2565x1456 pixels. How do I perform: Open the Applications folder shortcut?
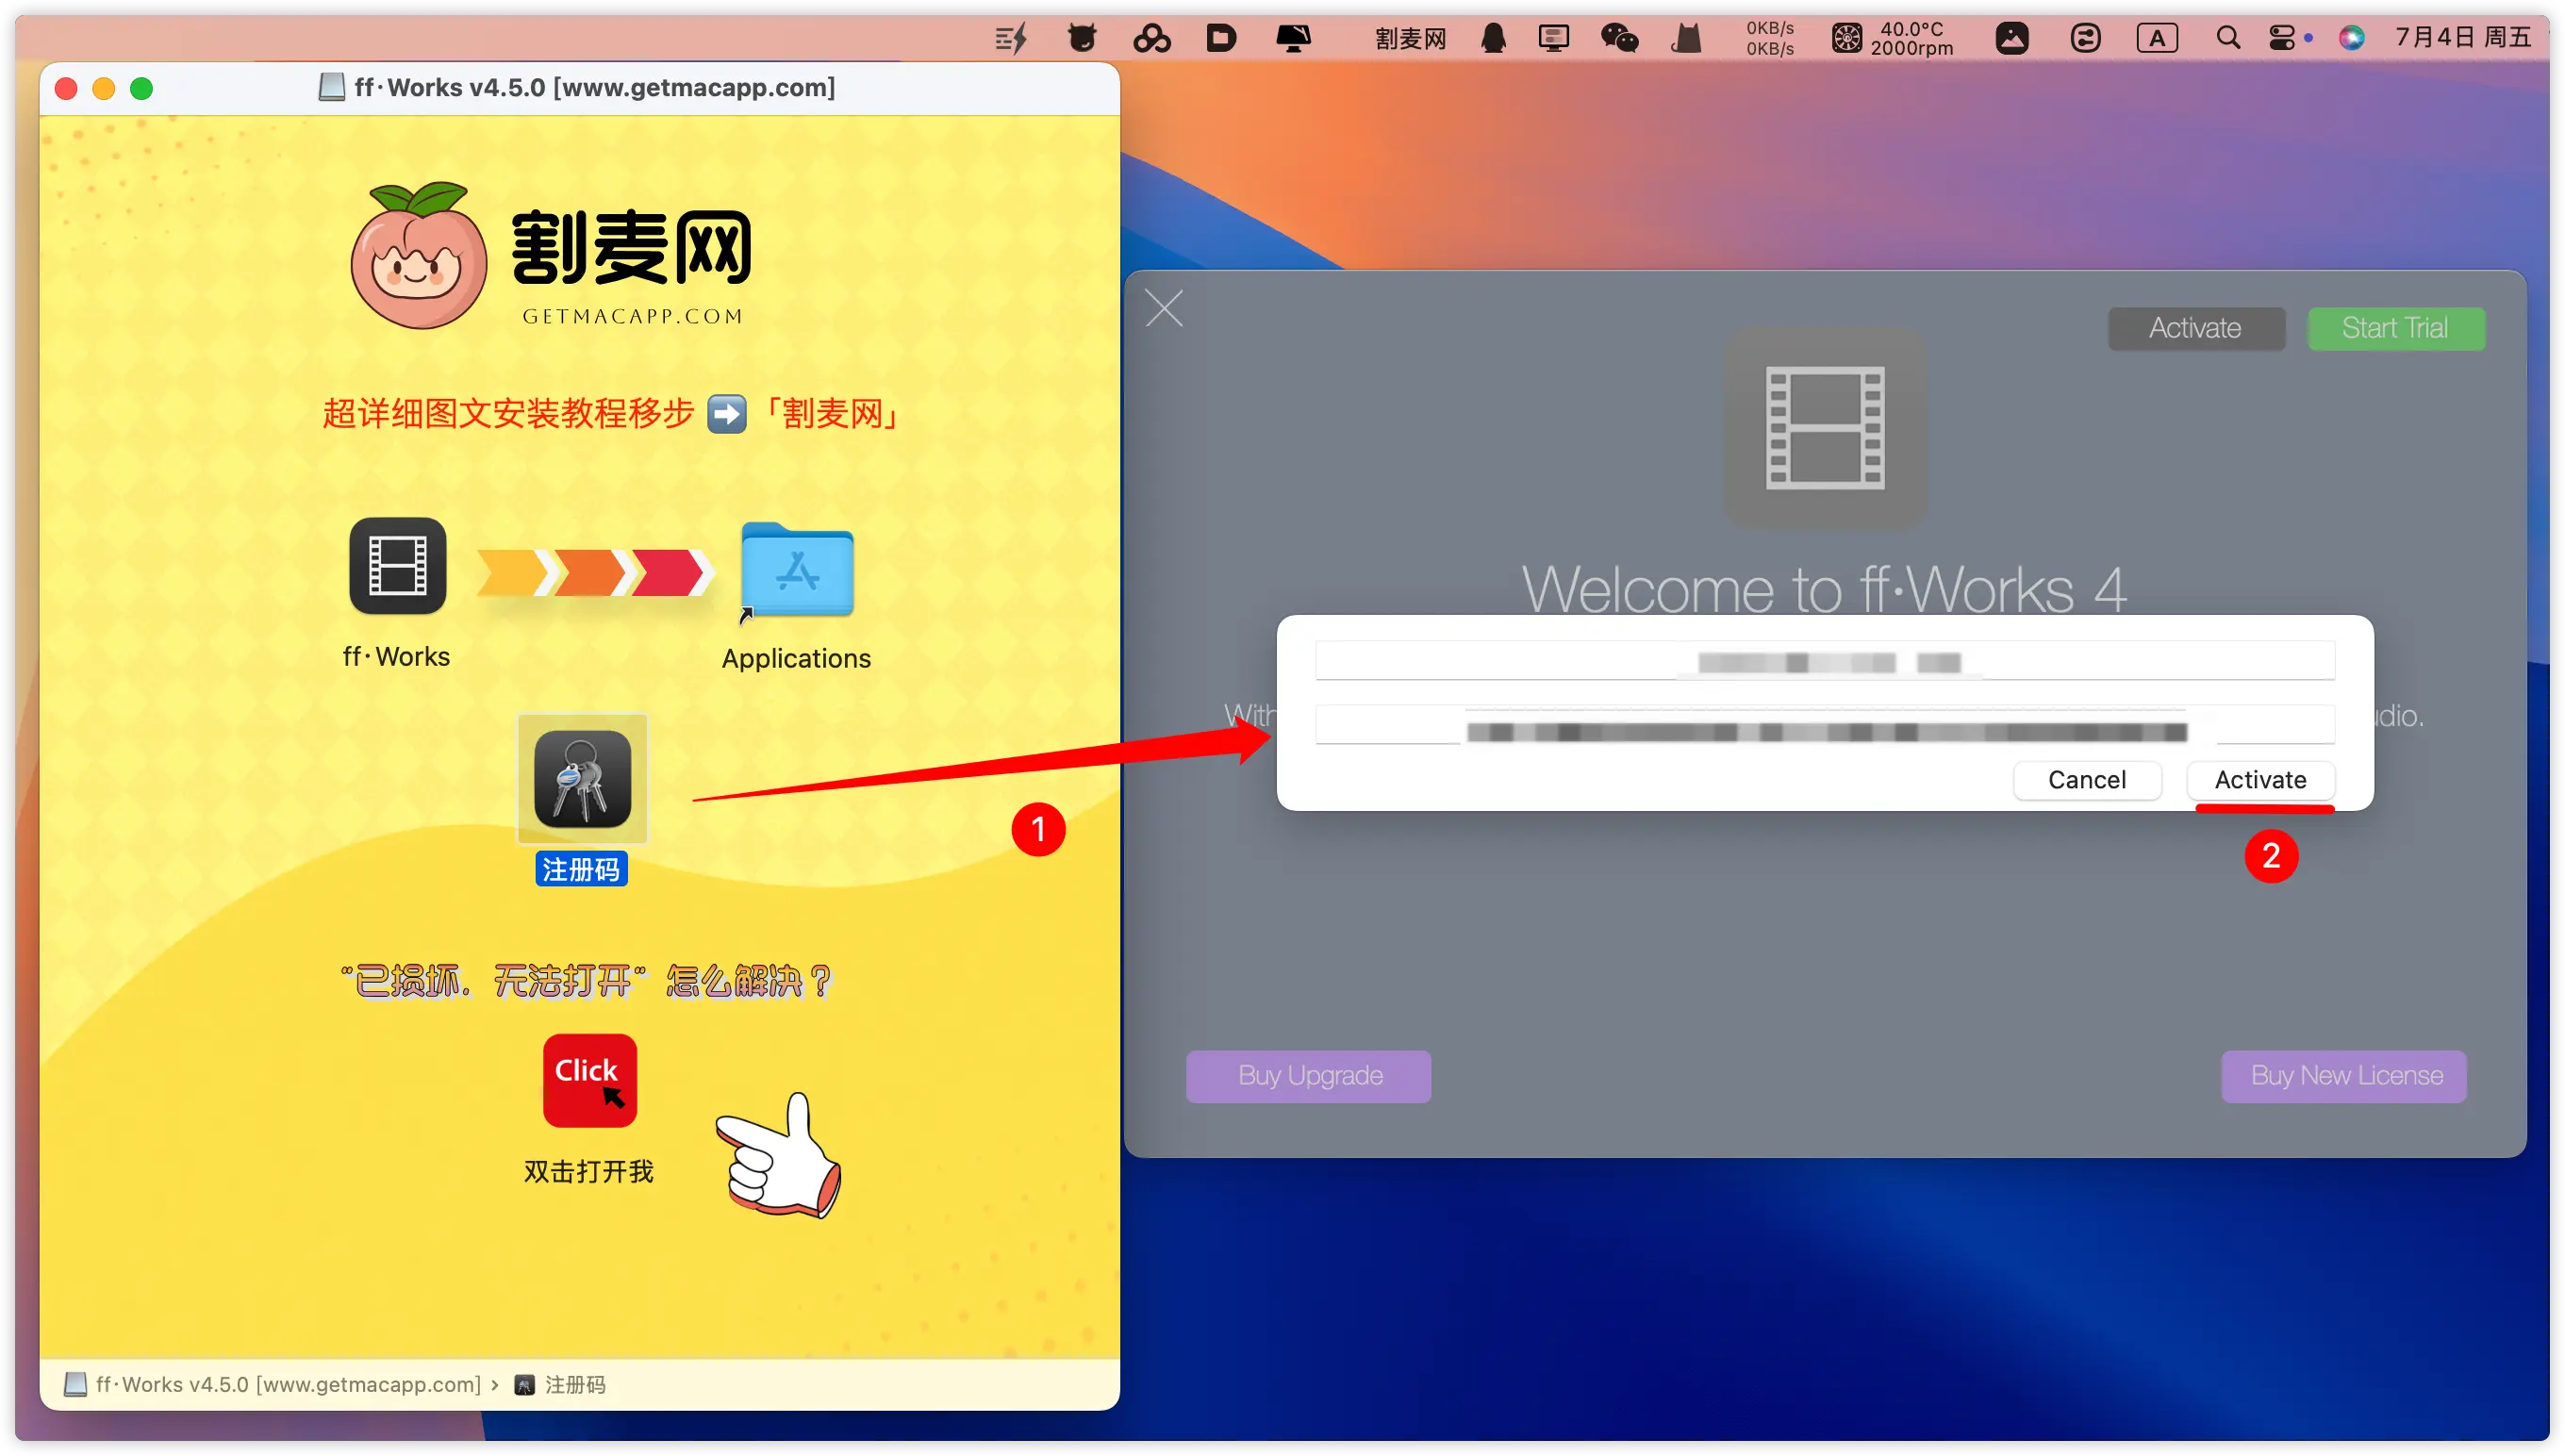coord(797,570)
